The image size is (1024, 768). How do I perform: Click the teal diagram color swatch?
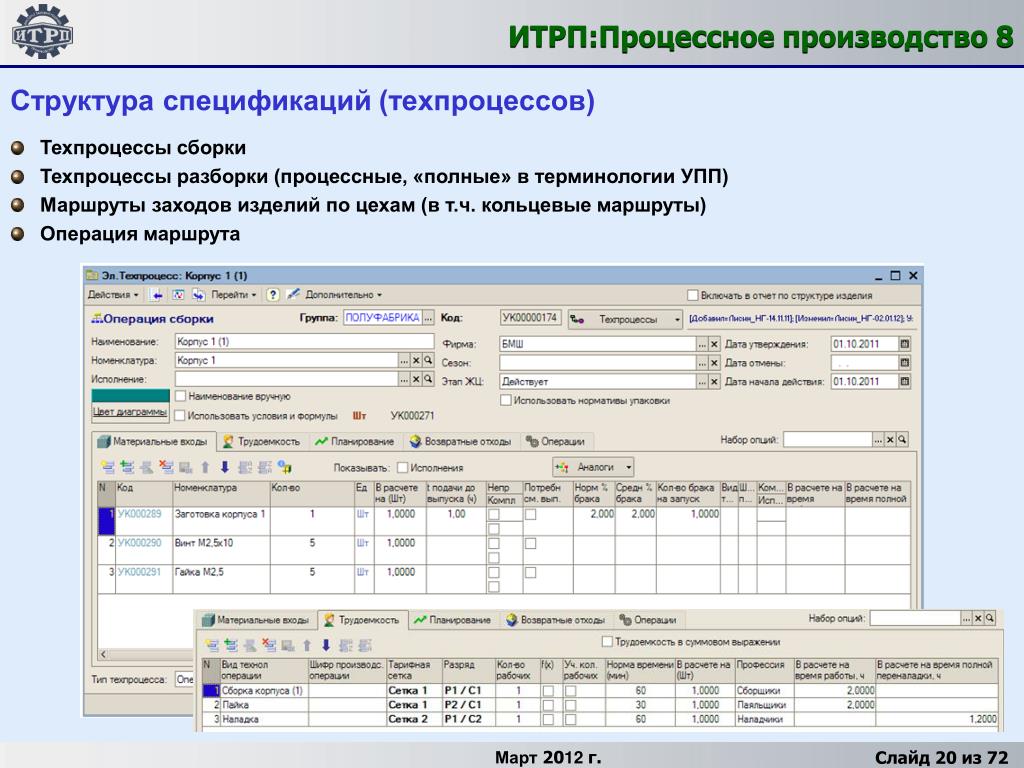click(x=131, y=396)
